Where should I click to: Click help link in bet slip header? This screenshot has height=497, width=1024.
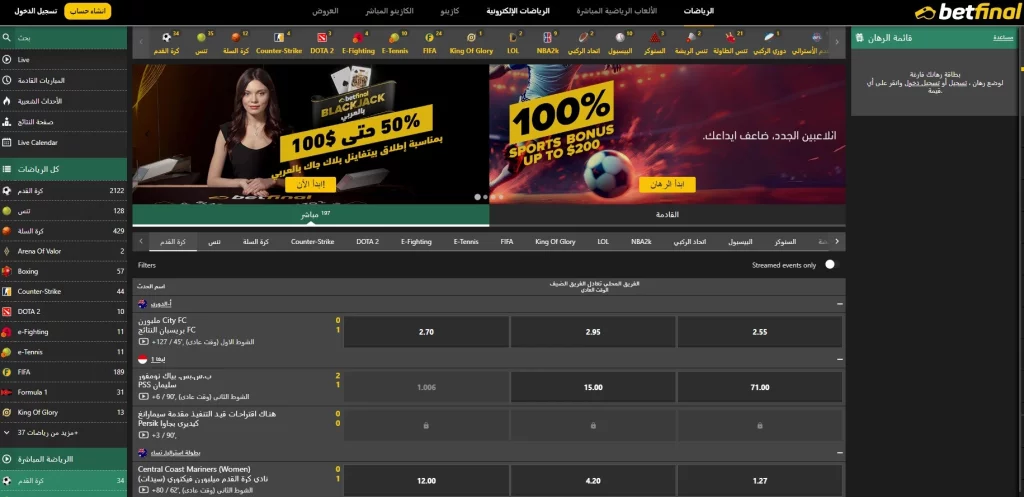tap(1003, 38)
